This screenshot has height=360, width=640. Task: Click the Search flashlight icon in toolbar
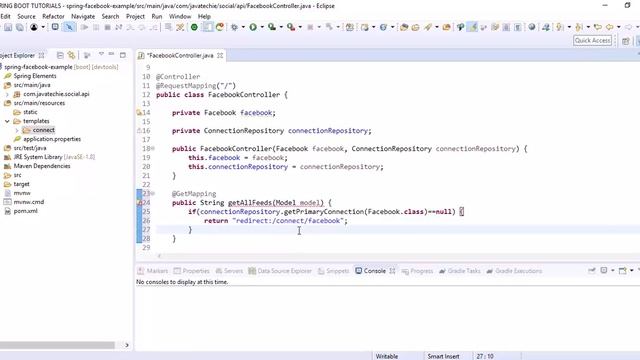click(x=428, y=27)
